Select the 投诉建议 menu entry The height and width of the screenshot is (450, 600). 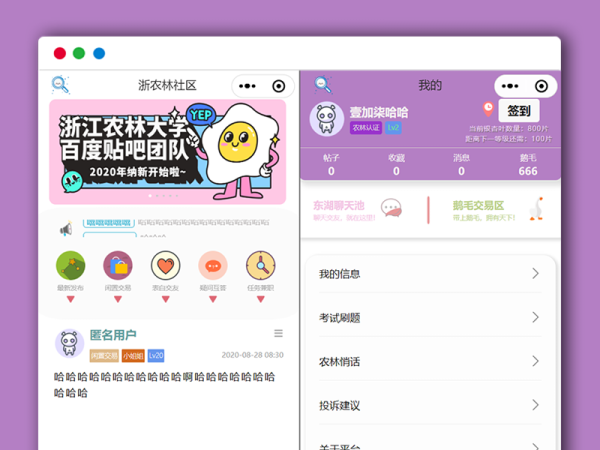point(430,406)
